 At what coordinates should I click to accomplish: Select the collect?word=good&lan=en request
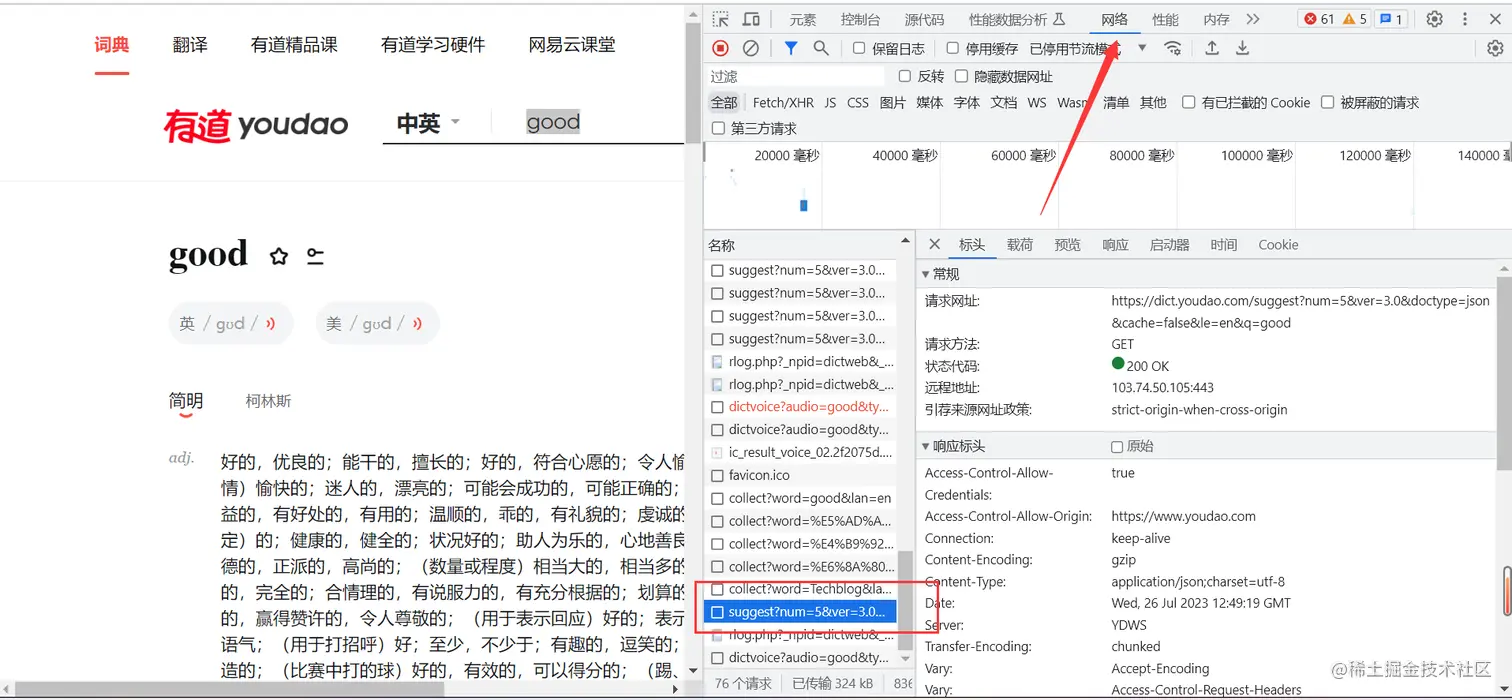point(801,498)
